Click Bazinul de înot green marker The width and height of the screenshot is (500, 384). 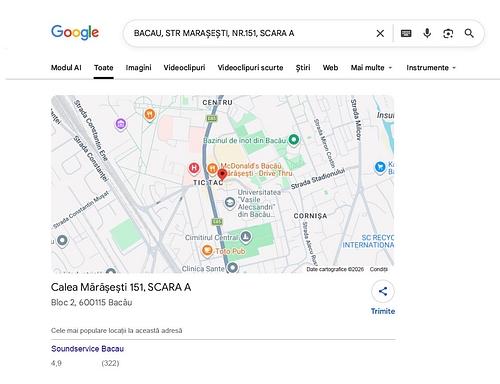tap(294, 140)
